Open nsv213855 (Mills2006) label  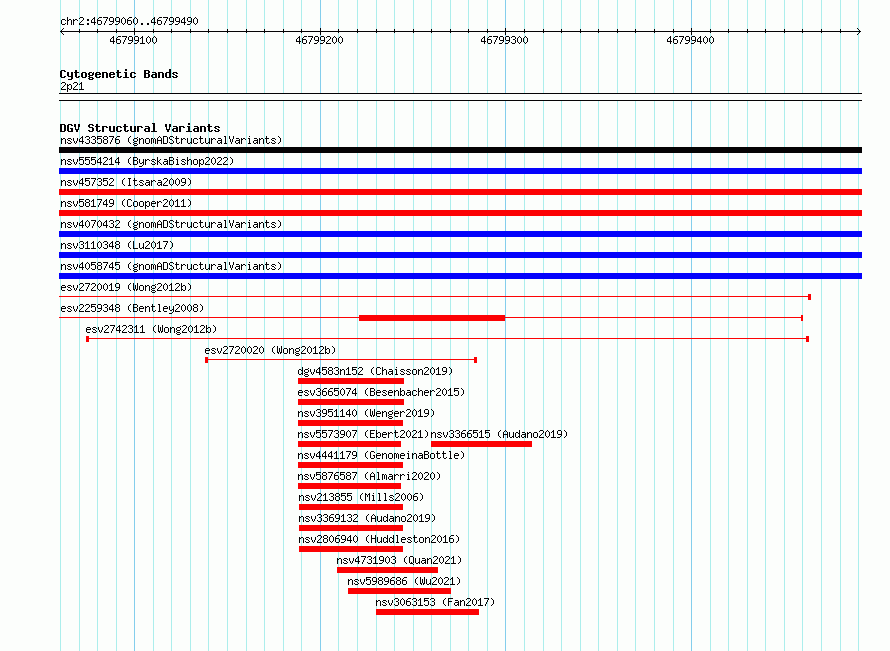[x=361, y=497]
